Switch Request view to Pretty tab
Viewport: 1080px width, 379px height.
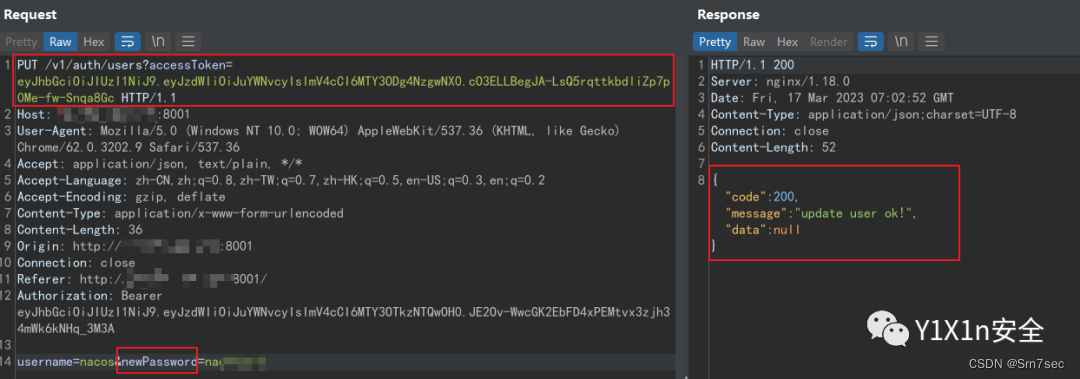21,42
